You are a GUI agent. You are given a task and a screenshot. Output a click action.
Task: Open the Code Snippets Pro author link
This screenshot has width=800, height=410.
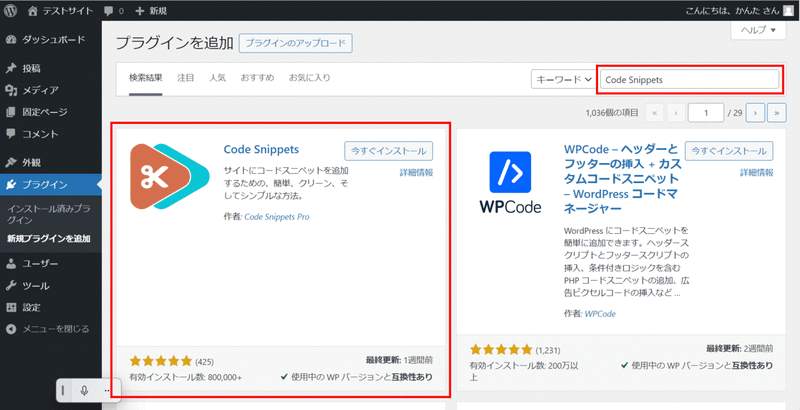pyautogui.click(x=277, y=217)
